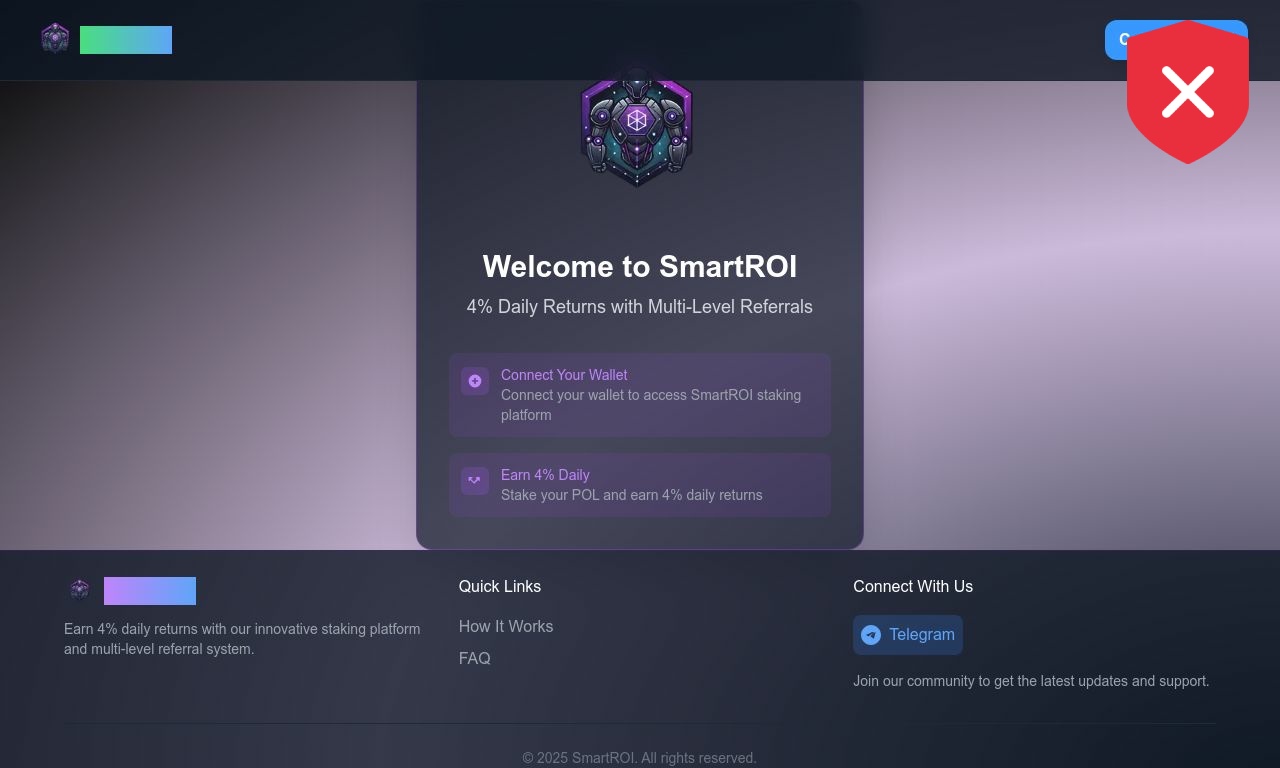Click the plus icon beside Connect Your Wallet
1280x768 pixels.
coord(475,381)
